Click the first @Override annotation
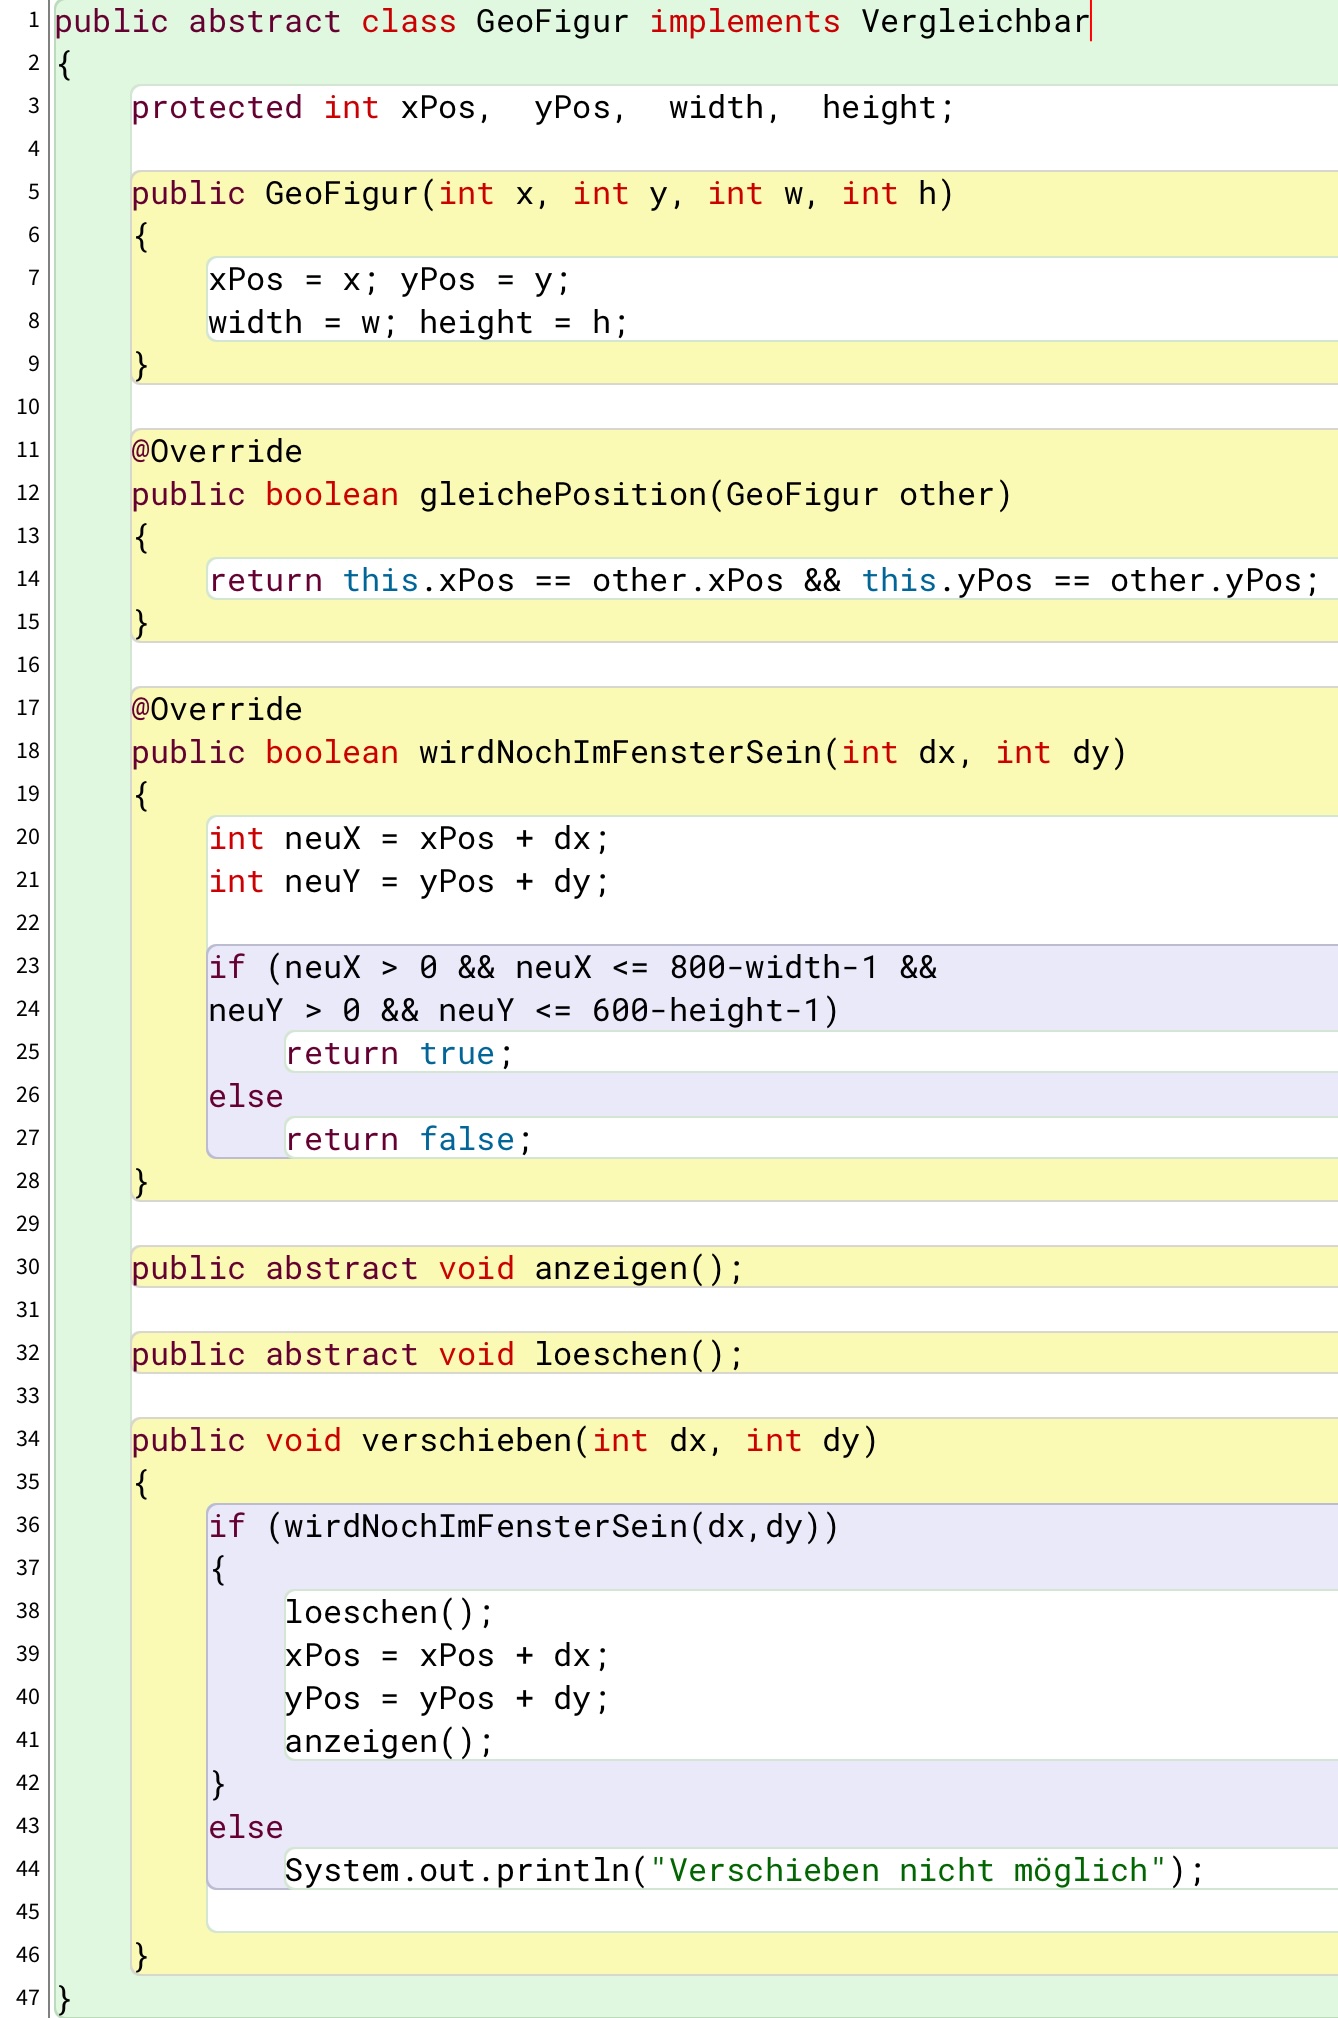The image size is (1338, 2018). 216,452
